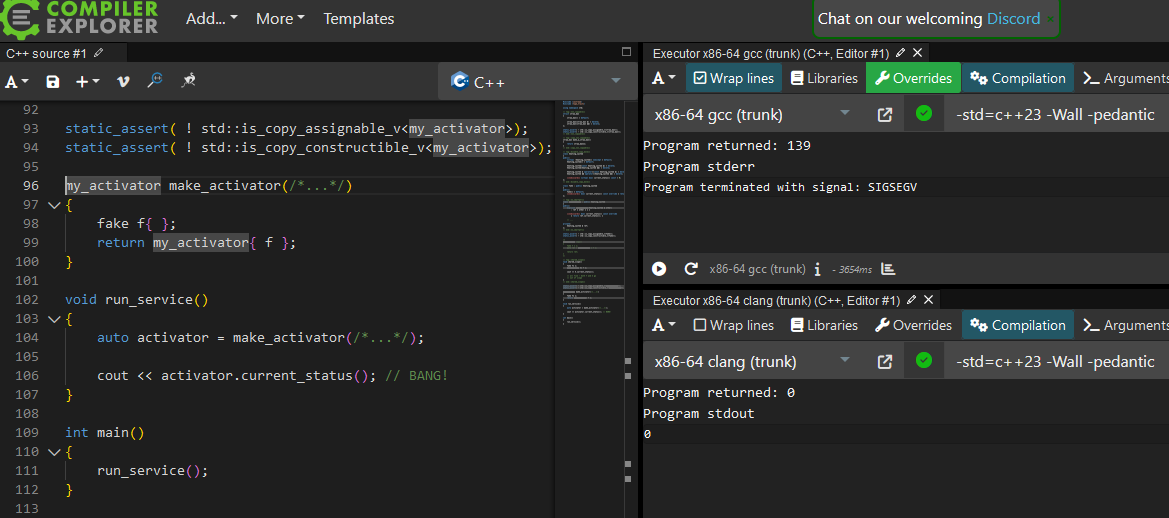Click clang compiler options input field
Viewport: 1169px width, 518px height.
(x=1055, y=361)
